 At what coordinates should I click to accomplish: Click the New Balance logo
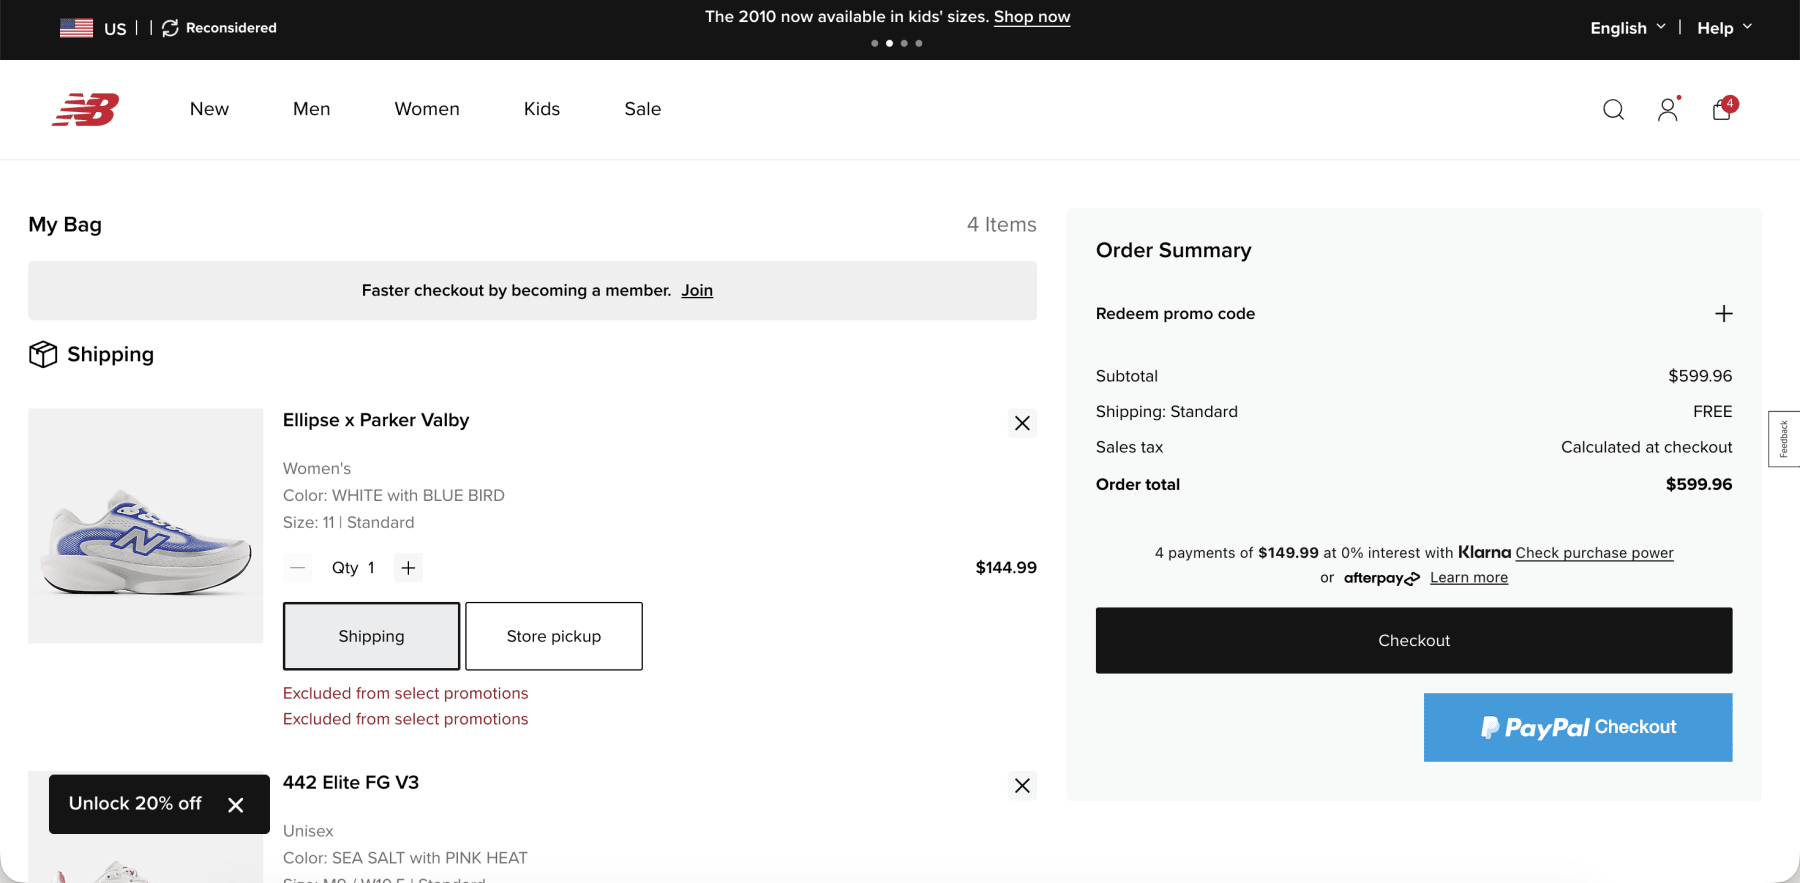point(86,109)
